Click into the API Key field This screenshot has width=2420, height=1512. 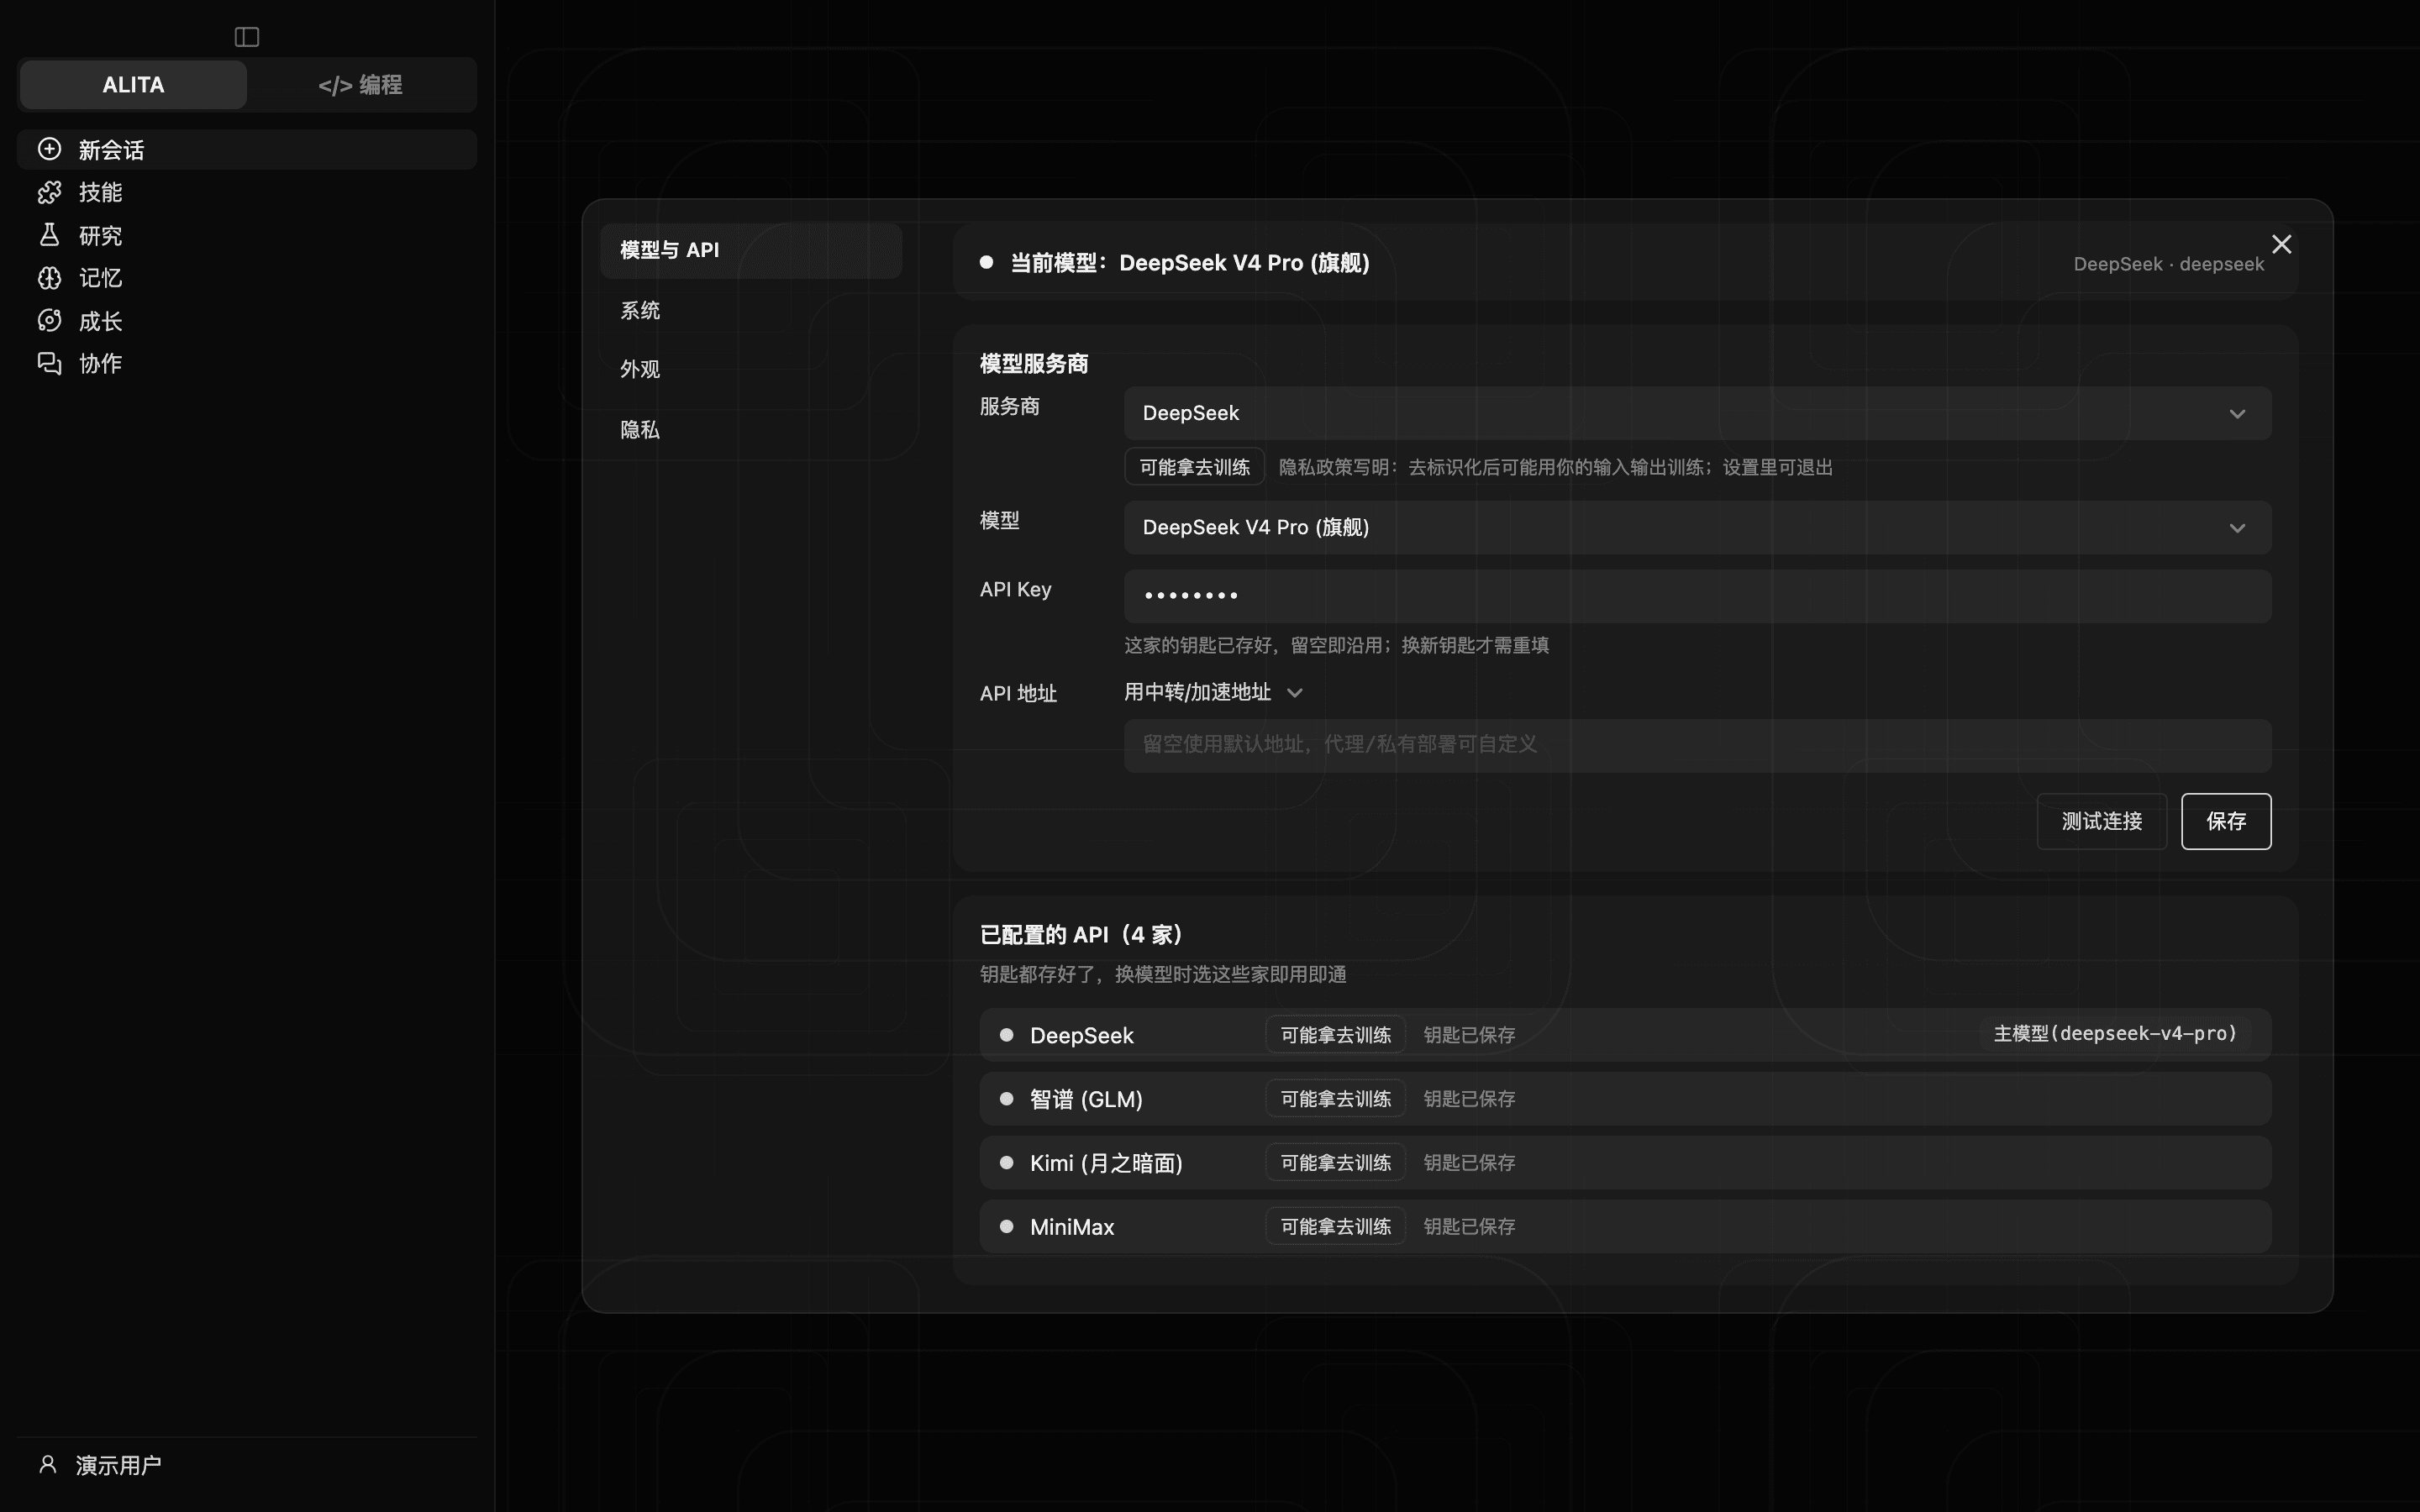click(1697, 596)
